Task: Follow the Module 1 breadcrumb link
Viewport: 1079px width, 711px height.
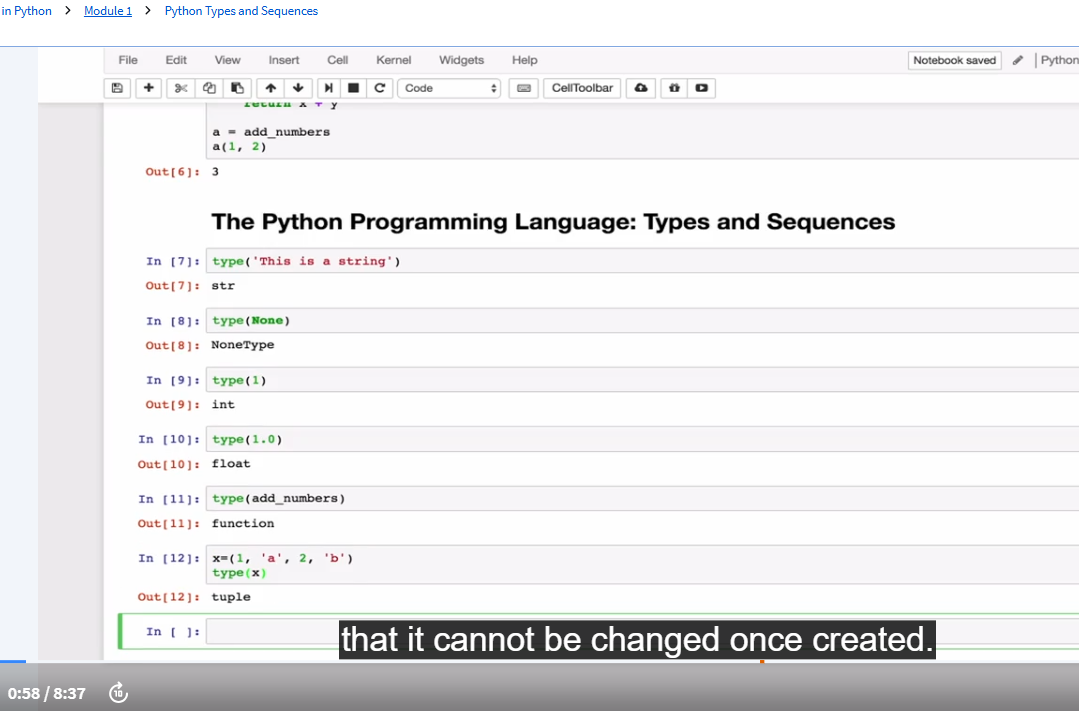Action: [x=108, y=11]
